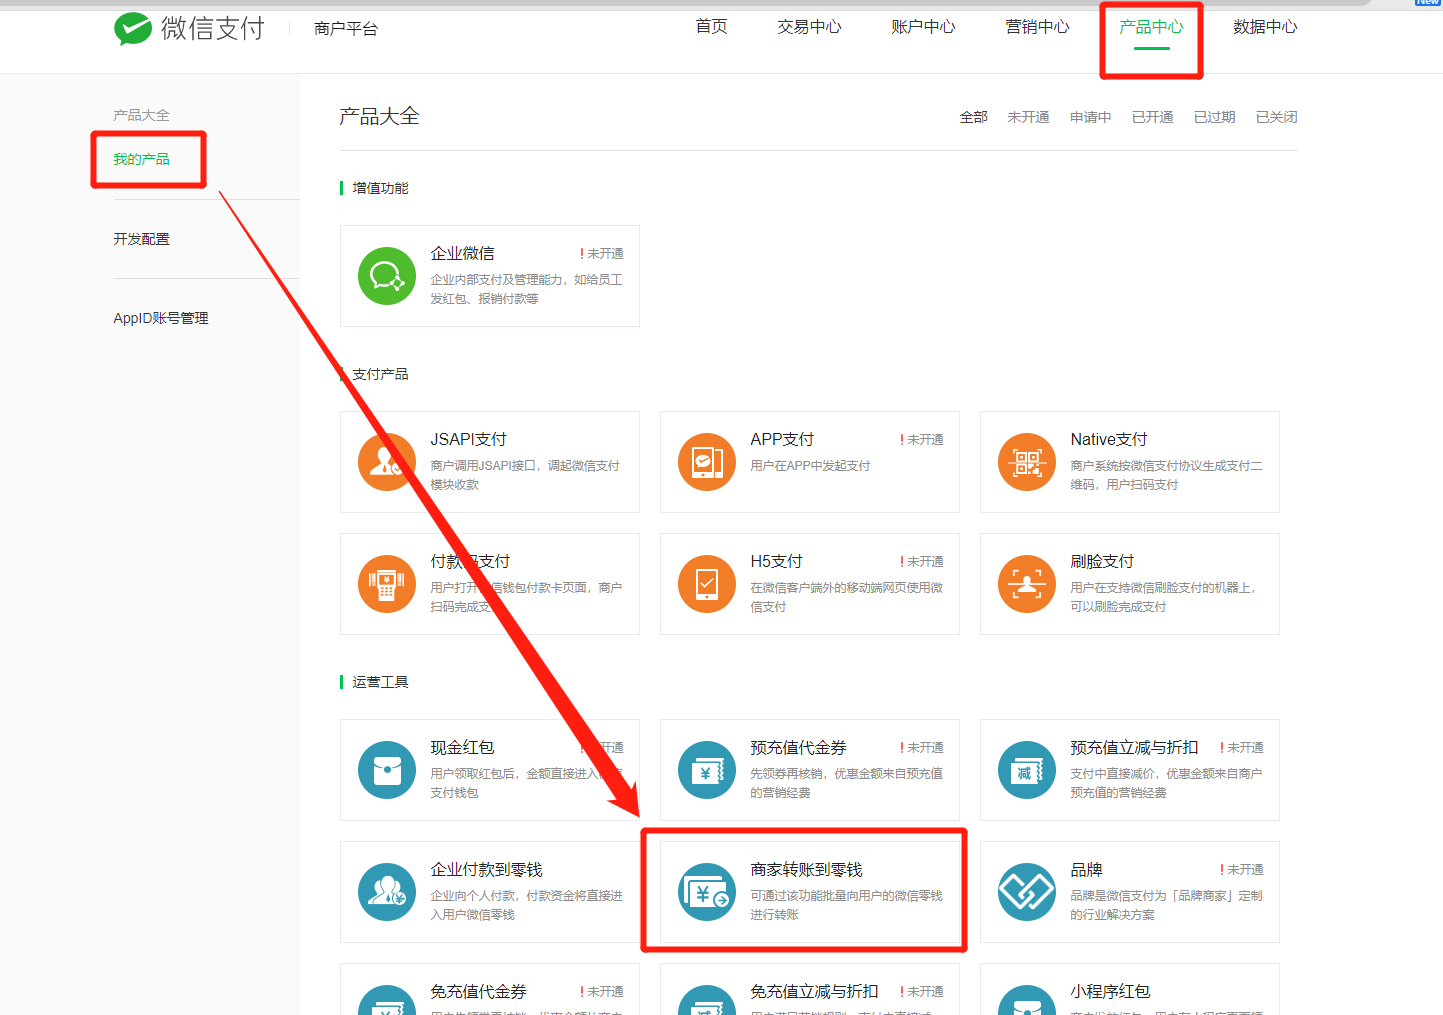Open 交易中心 in top navigation
This screenshot has width=1443, height=1015.
(x=810, y=27)
